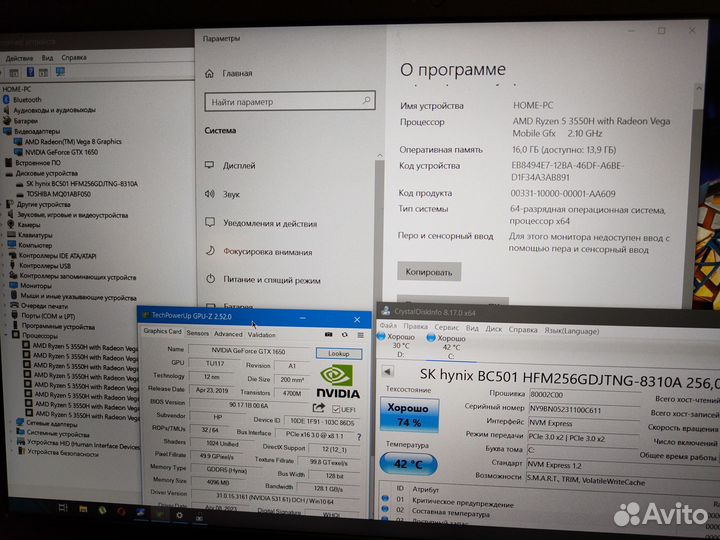Image resolution: width=720 pixels, height=540 pixels.
Task: Click Display monitor icon in Settings
Action: pos(209,165)
